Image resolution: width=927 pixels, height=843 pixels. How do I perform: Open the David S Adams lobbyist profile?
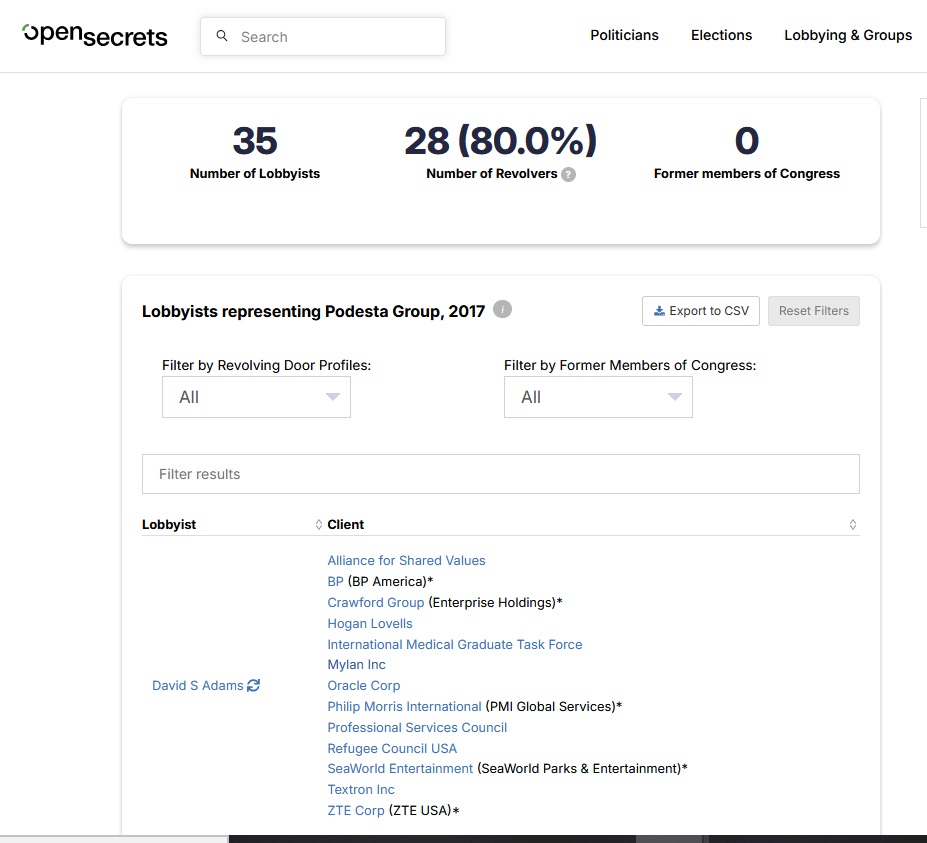(x=197, y=685)
